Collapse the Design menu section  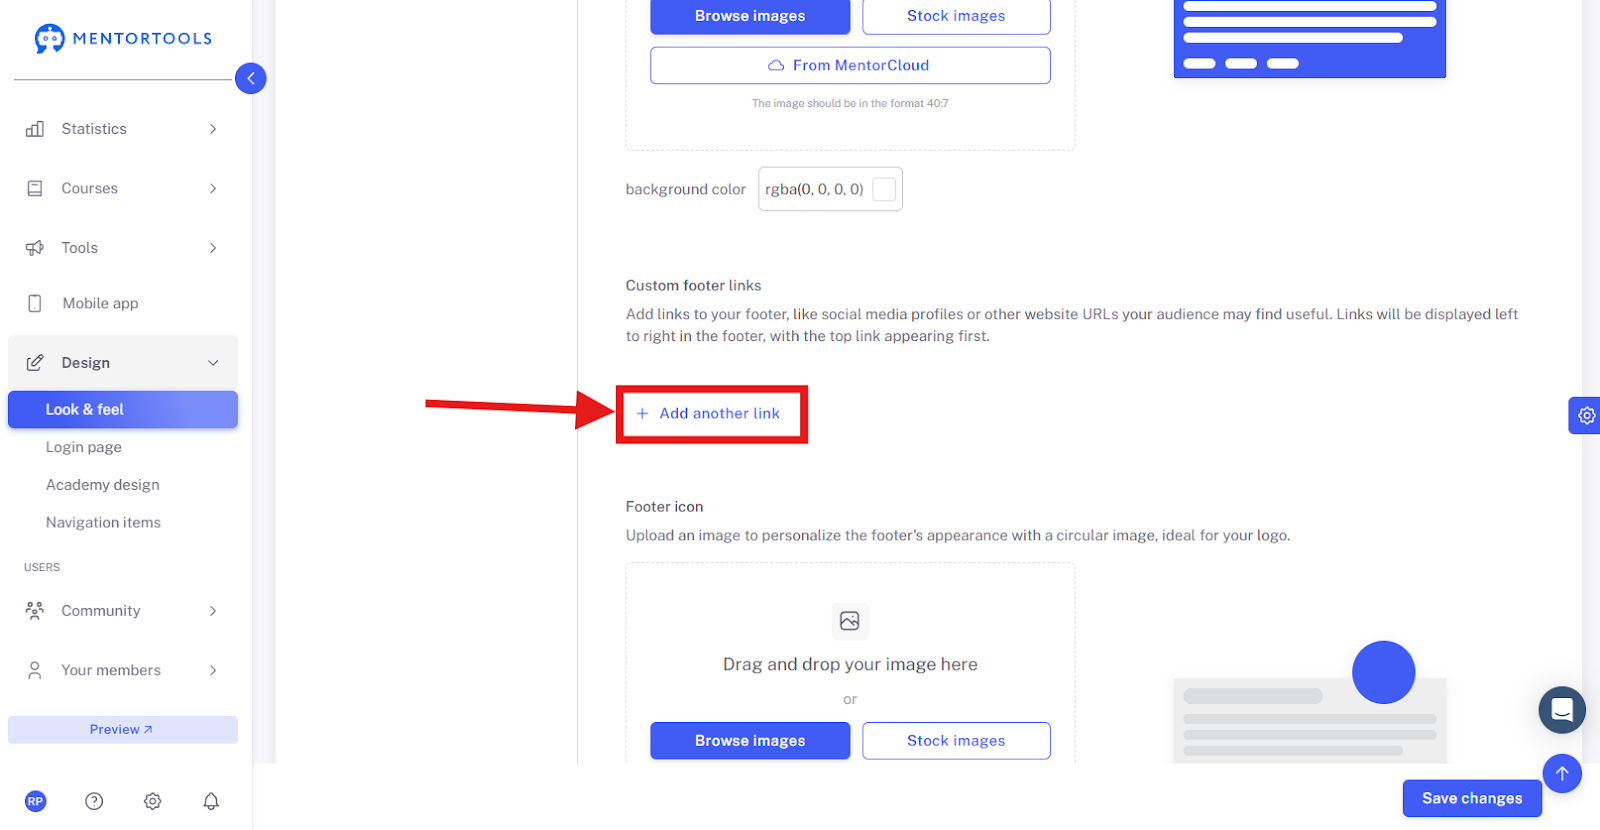pos(122,363)
